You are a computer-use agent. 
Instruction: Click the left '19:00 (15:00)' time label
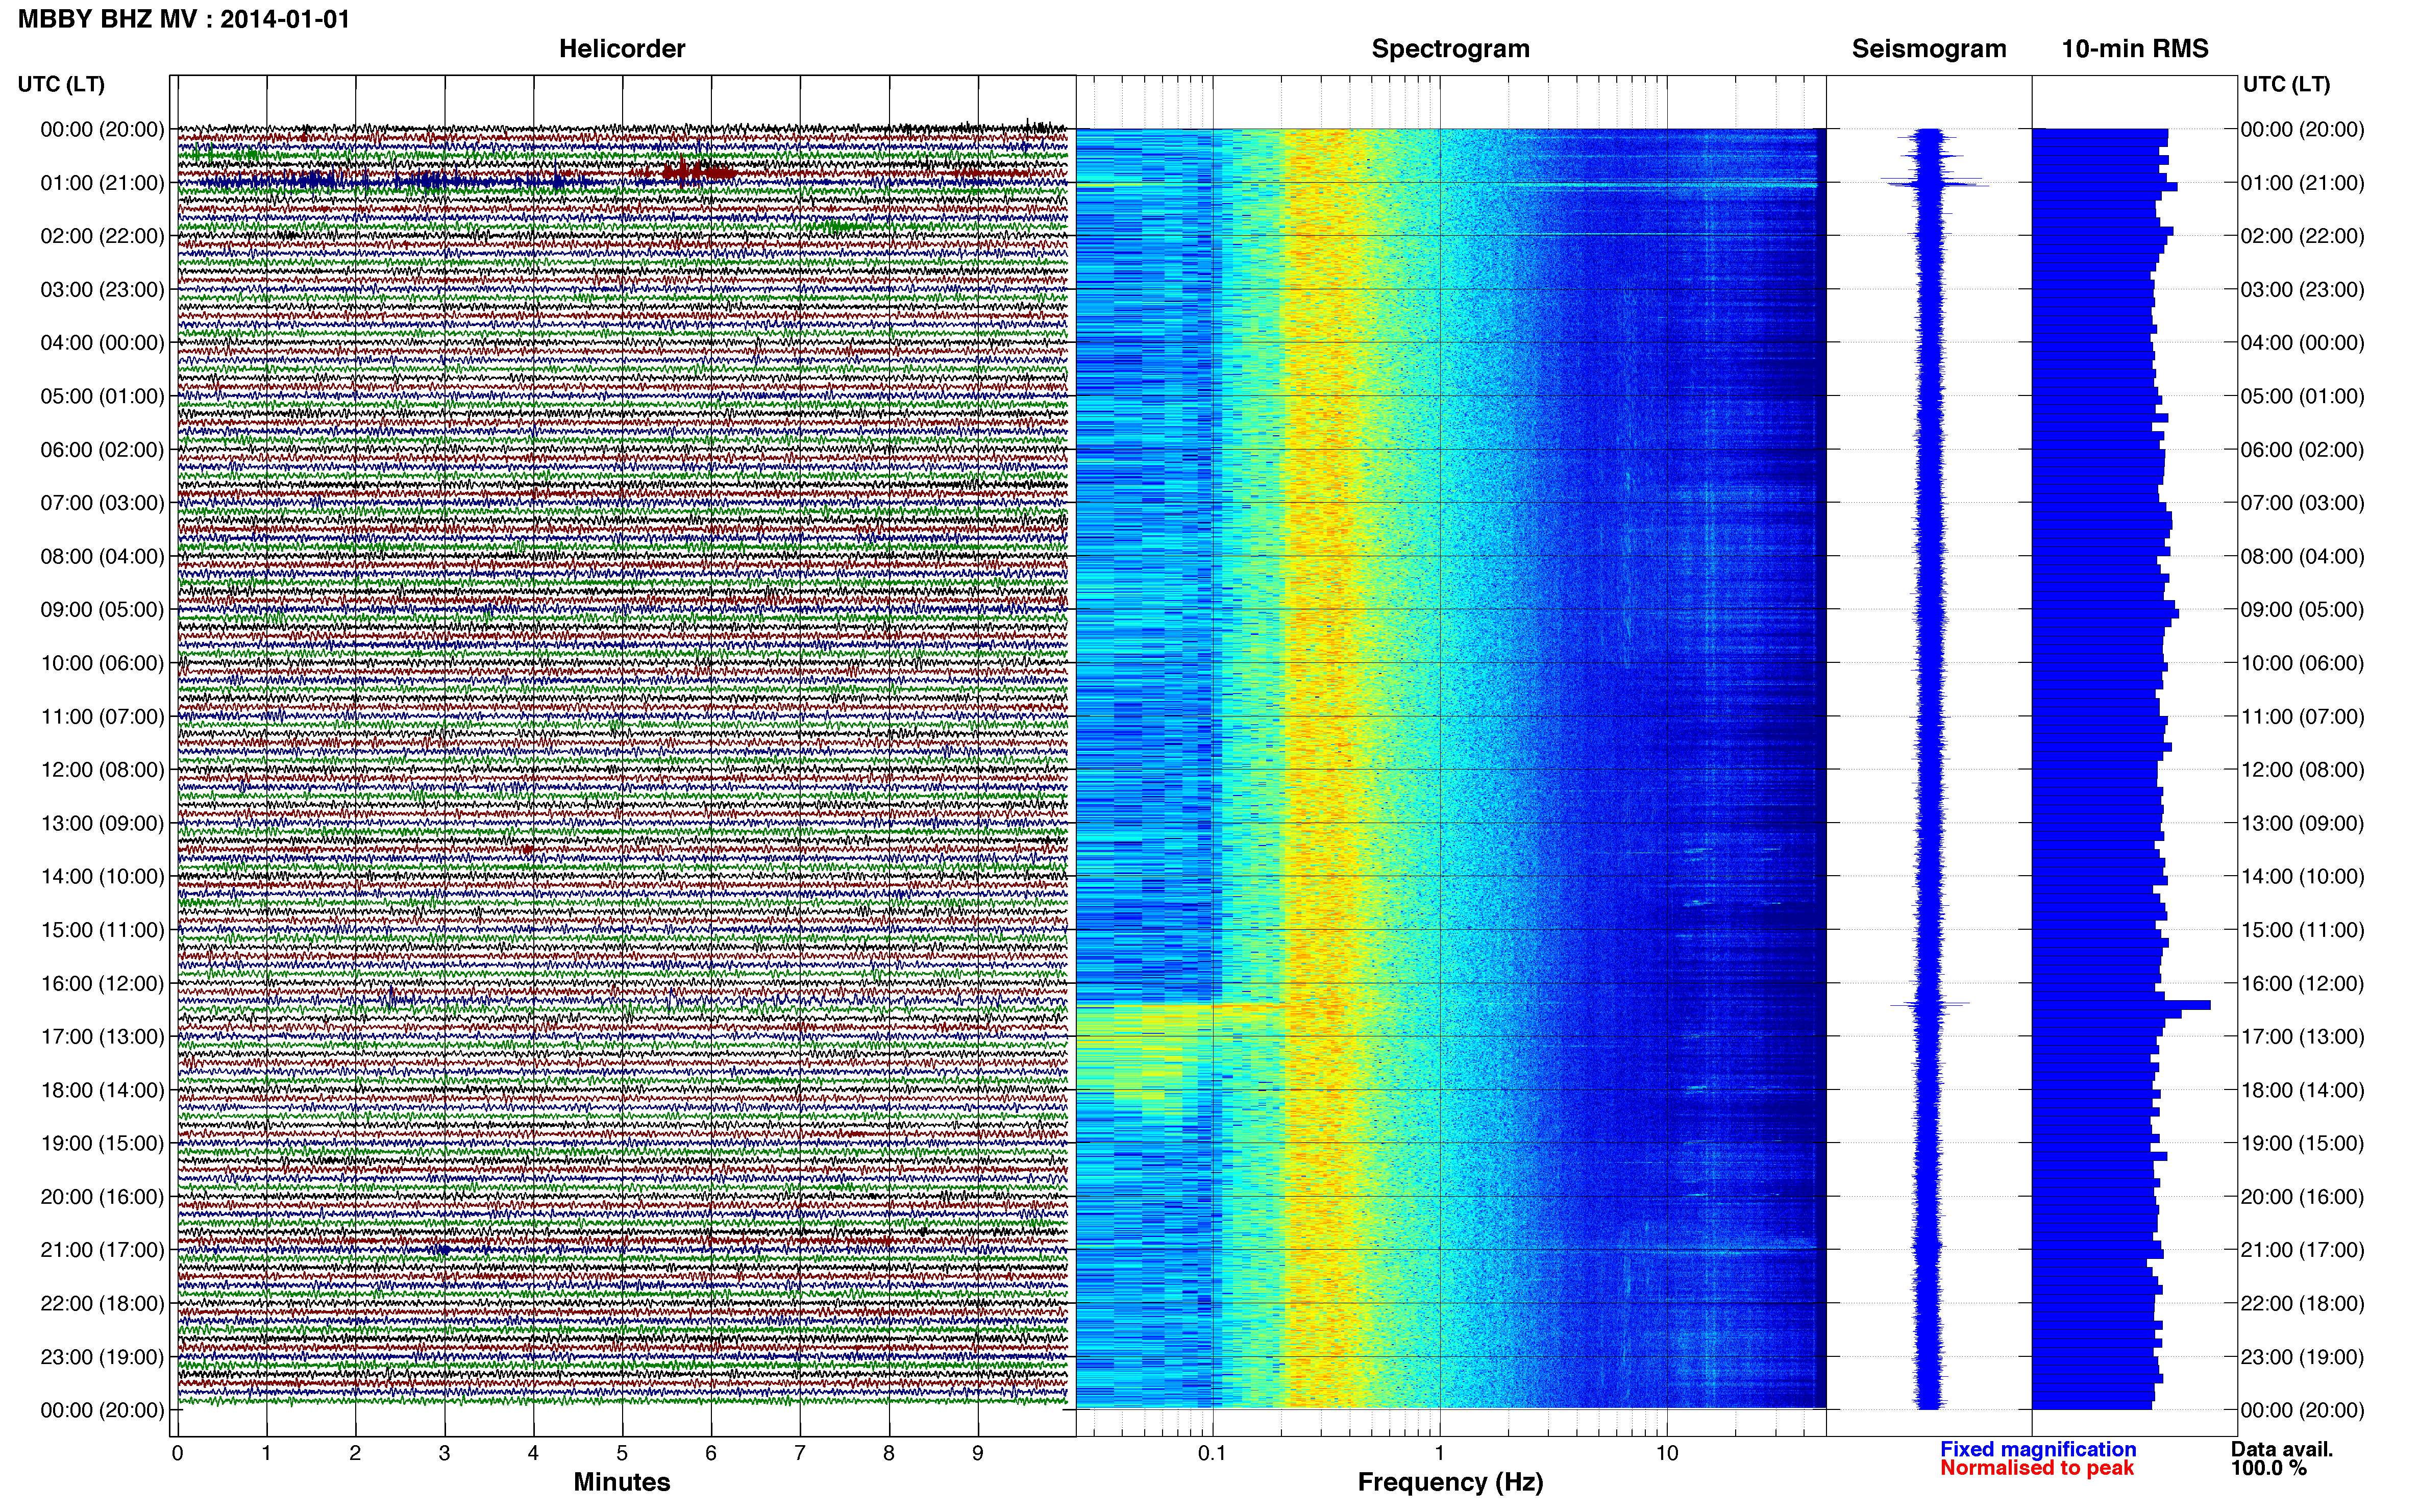coord(102,1143)
